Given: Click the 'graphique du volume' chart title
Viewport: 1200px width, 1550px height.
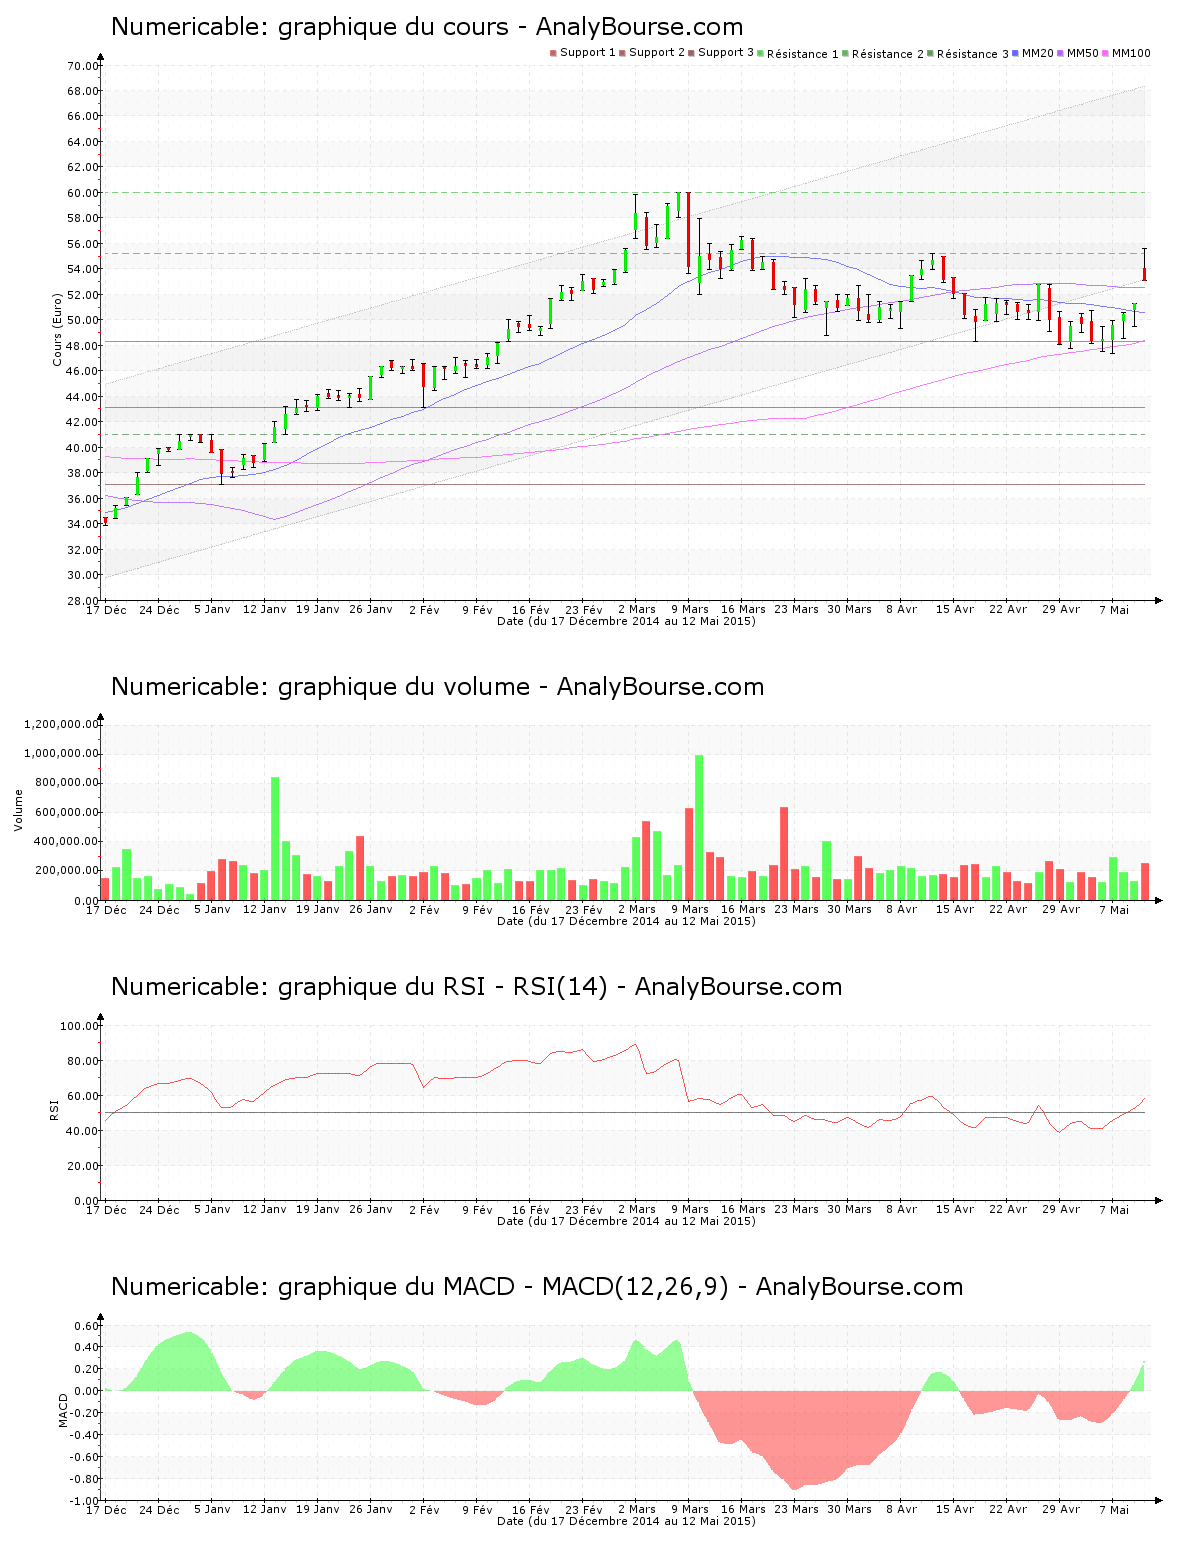Looking at the screenshot, I should 437,687.
